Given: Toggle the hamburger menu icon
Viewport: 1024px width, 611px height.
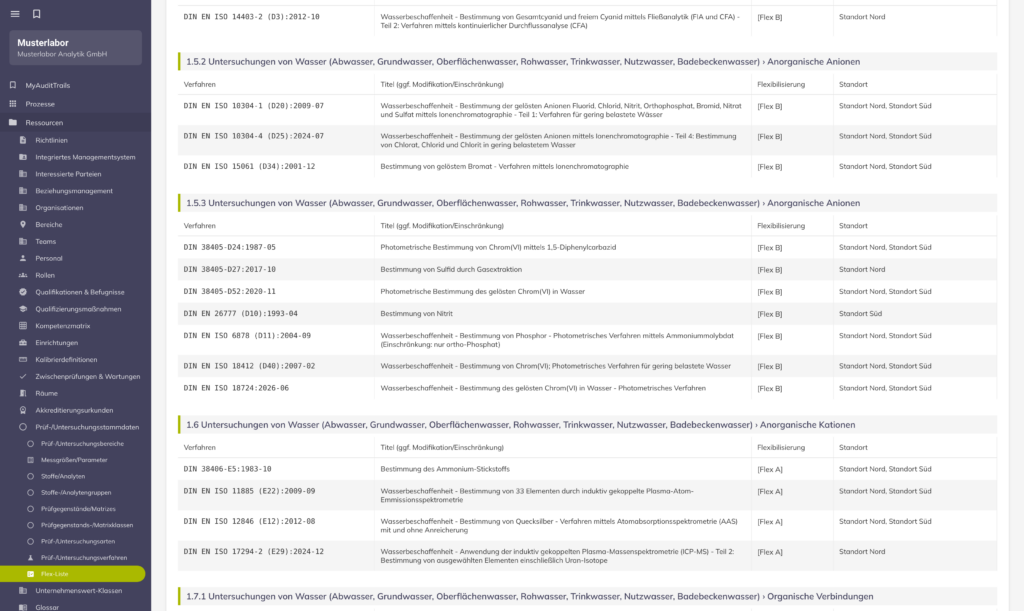Looking at the screenshot, I should click(15, 14).
